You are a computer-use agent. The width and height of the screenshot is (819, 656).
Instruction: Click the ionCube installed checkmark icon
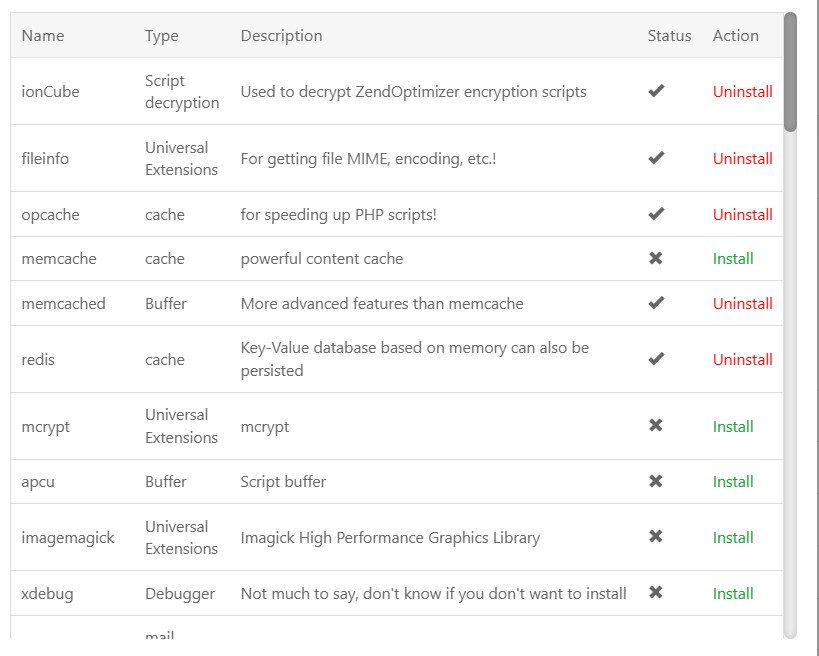click(x=656, y=91)
